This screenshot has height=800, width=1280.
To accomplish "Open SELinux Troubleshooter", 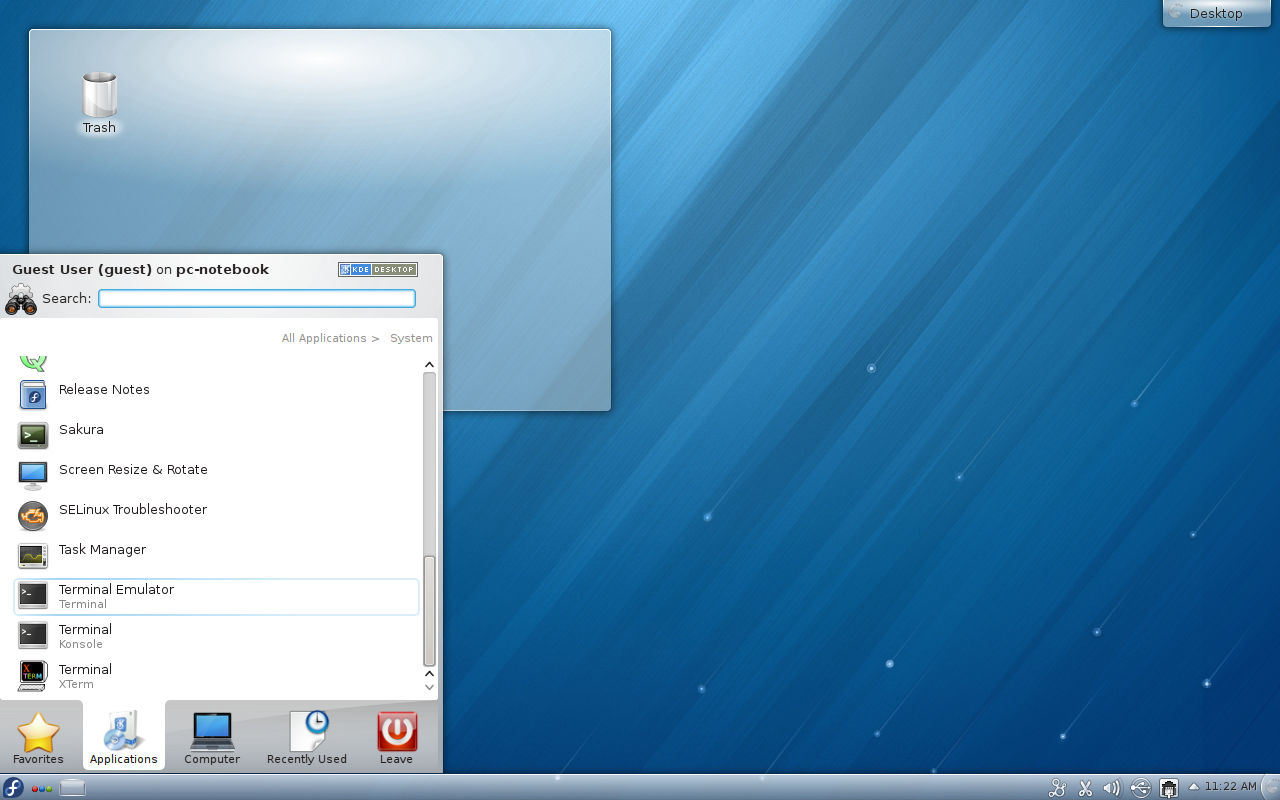I will pyautogui.click(x=217, y=515).
